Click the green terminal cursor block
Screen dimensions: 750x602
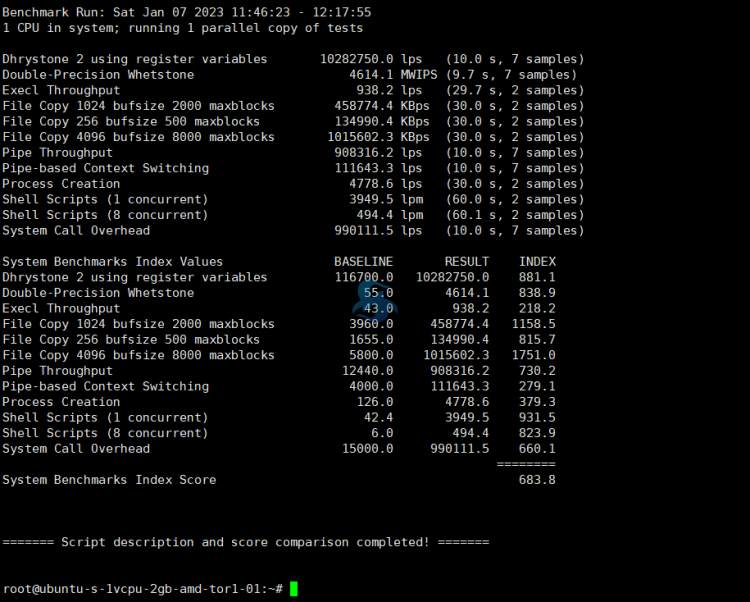click(294, 589)
